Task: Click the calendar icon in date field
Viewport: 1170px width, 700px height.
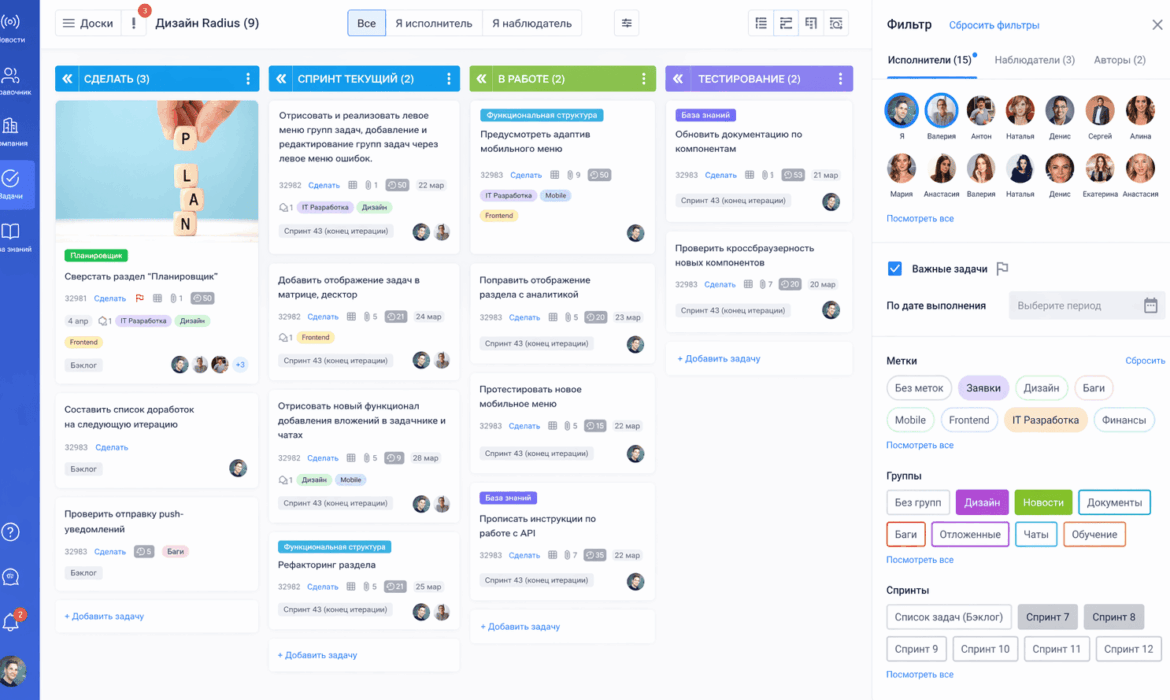Action: coord(1150,306)
